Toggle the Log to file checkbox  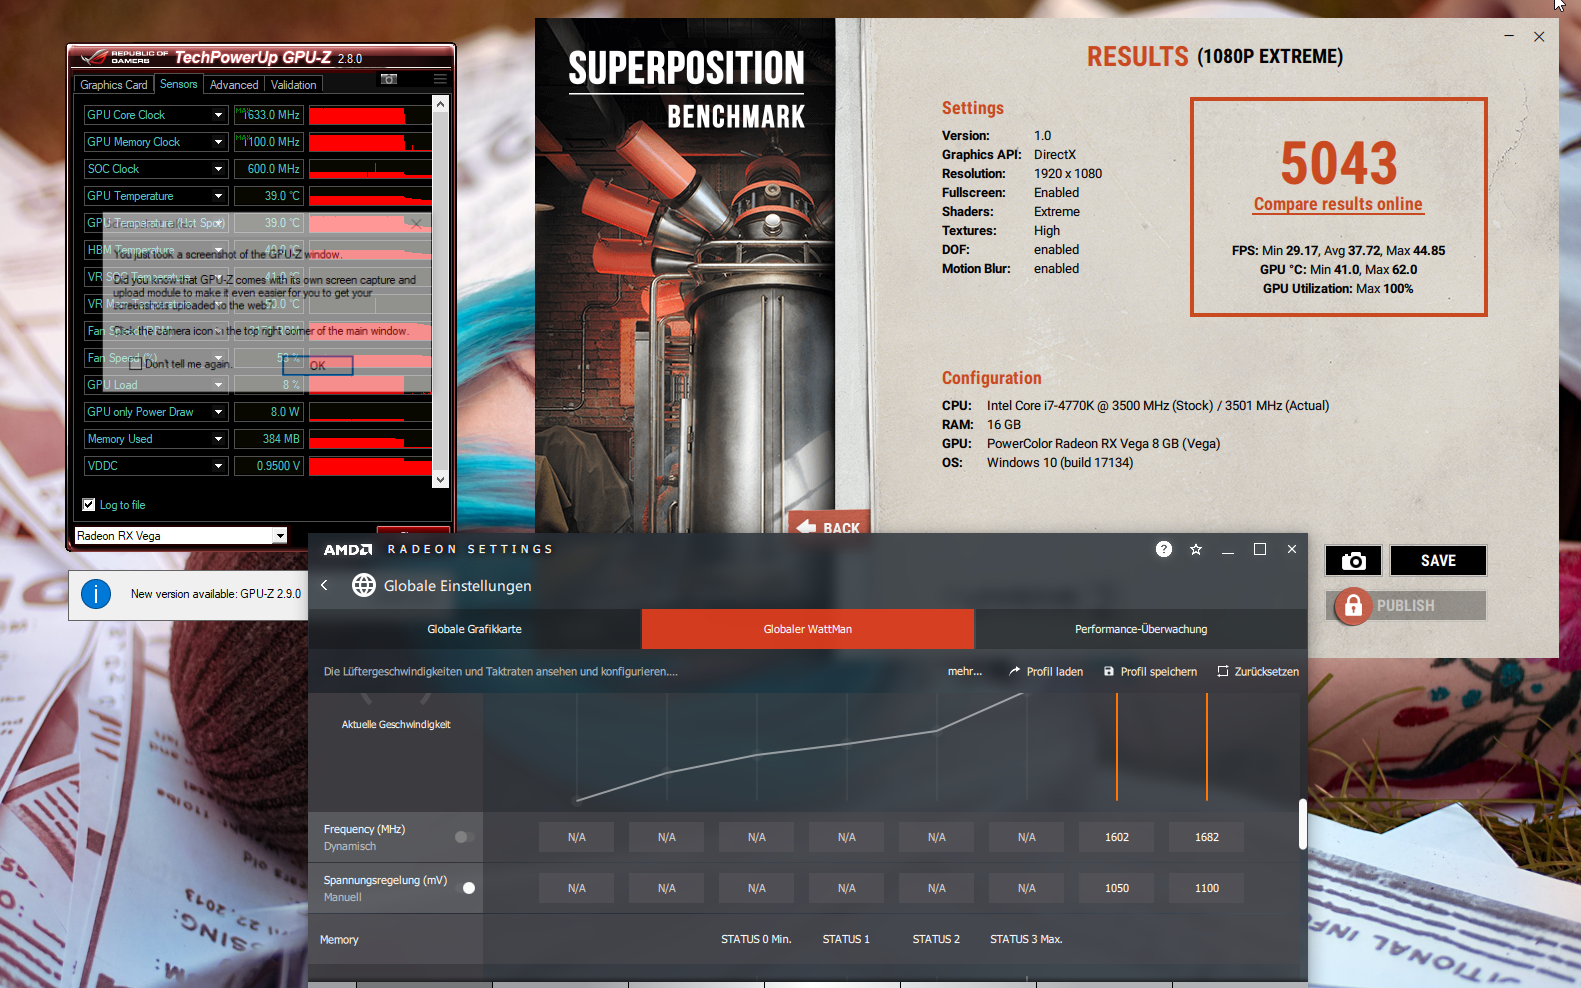(89, 505)
